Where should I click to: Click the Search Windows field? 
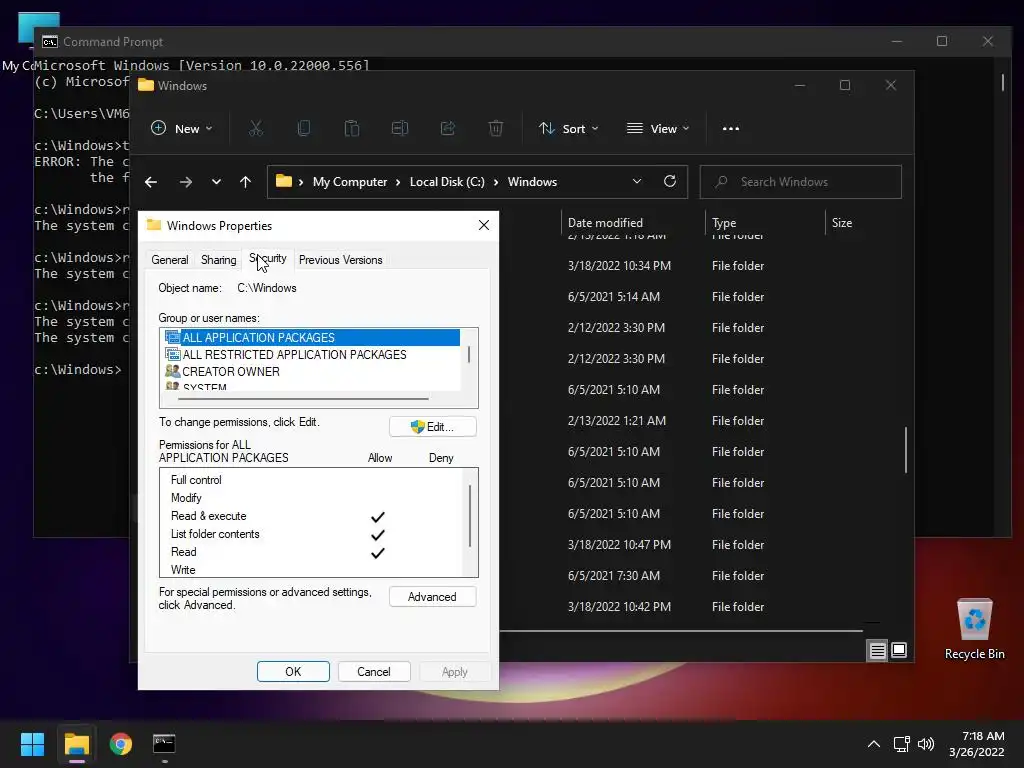pos(801,182)
